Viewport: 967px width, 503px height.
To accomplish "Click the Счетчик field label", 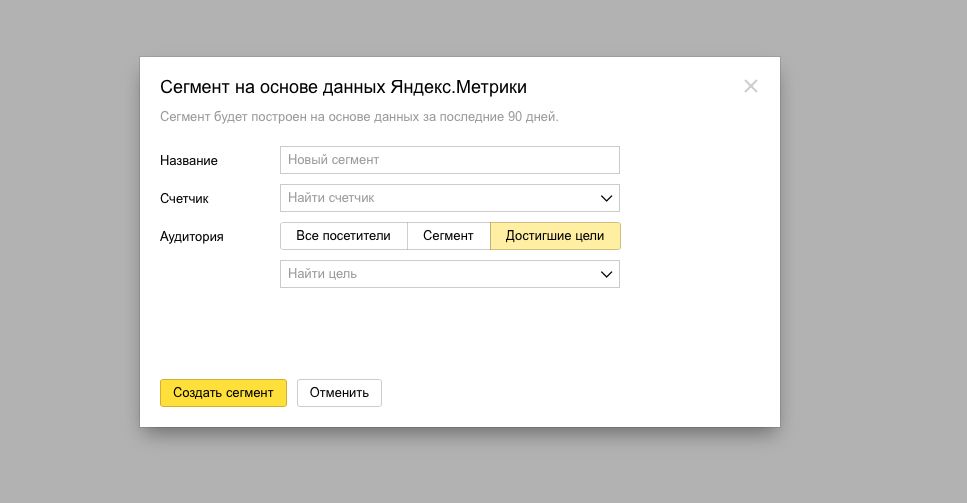I will [x=184, y=199].
